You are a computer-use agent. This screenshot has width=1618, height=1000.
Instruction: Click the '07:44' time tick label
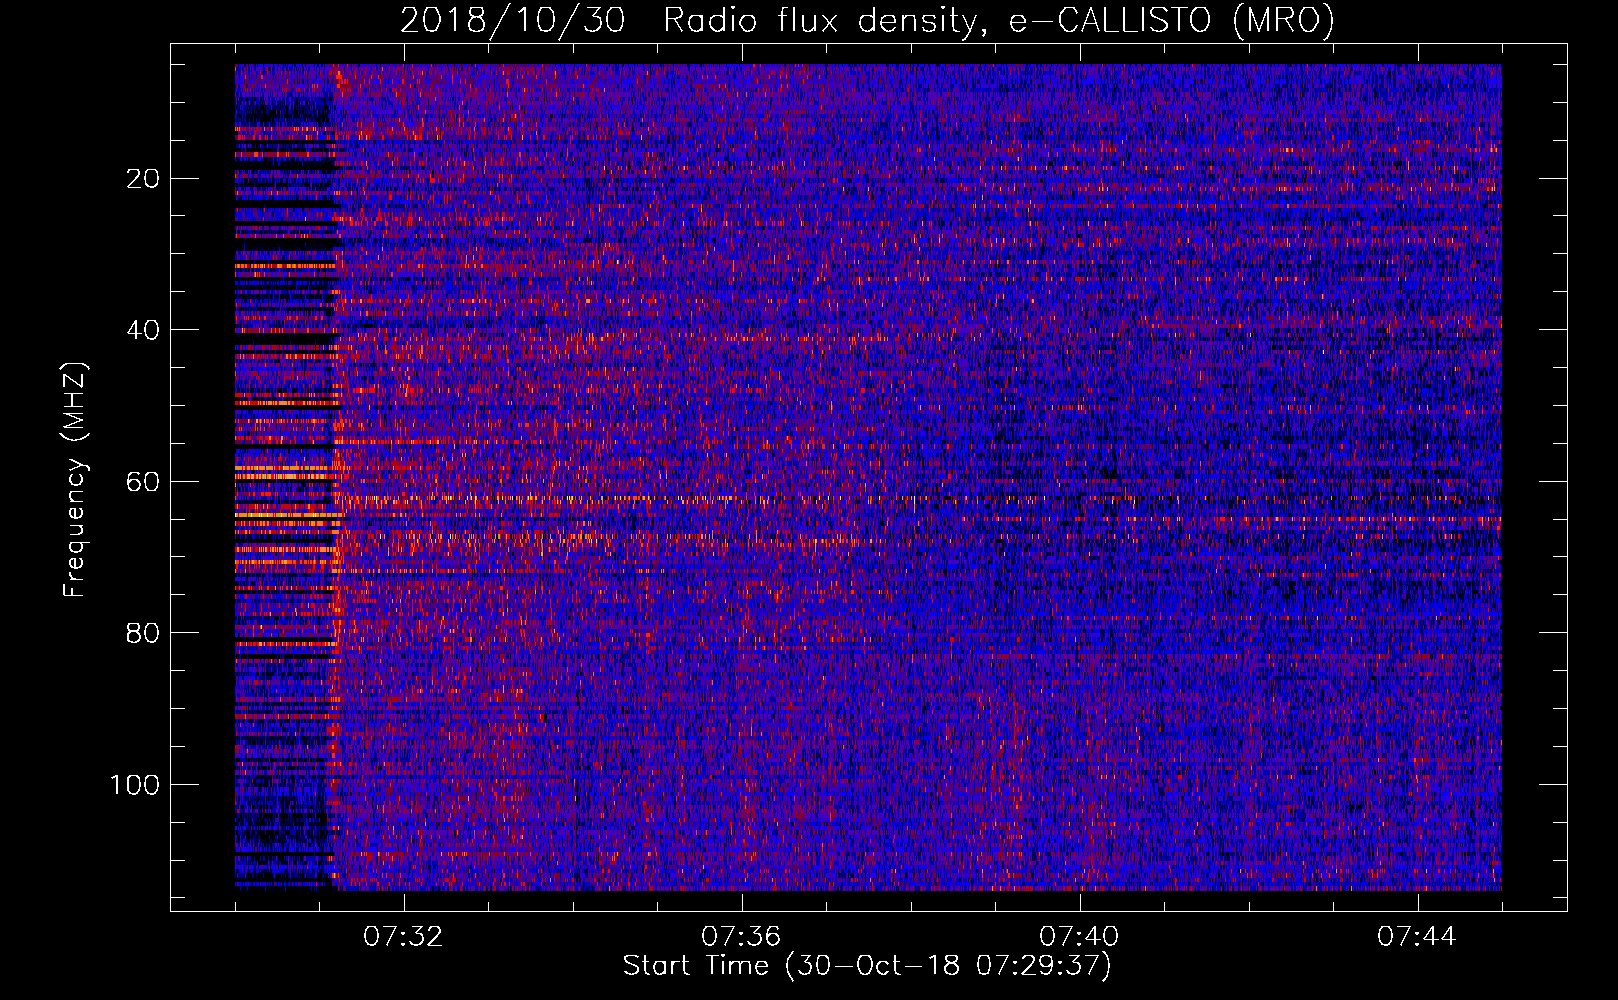tap(1417, 937)
